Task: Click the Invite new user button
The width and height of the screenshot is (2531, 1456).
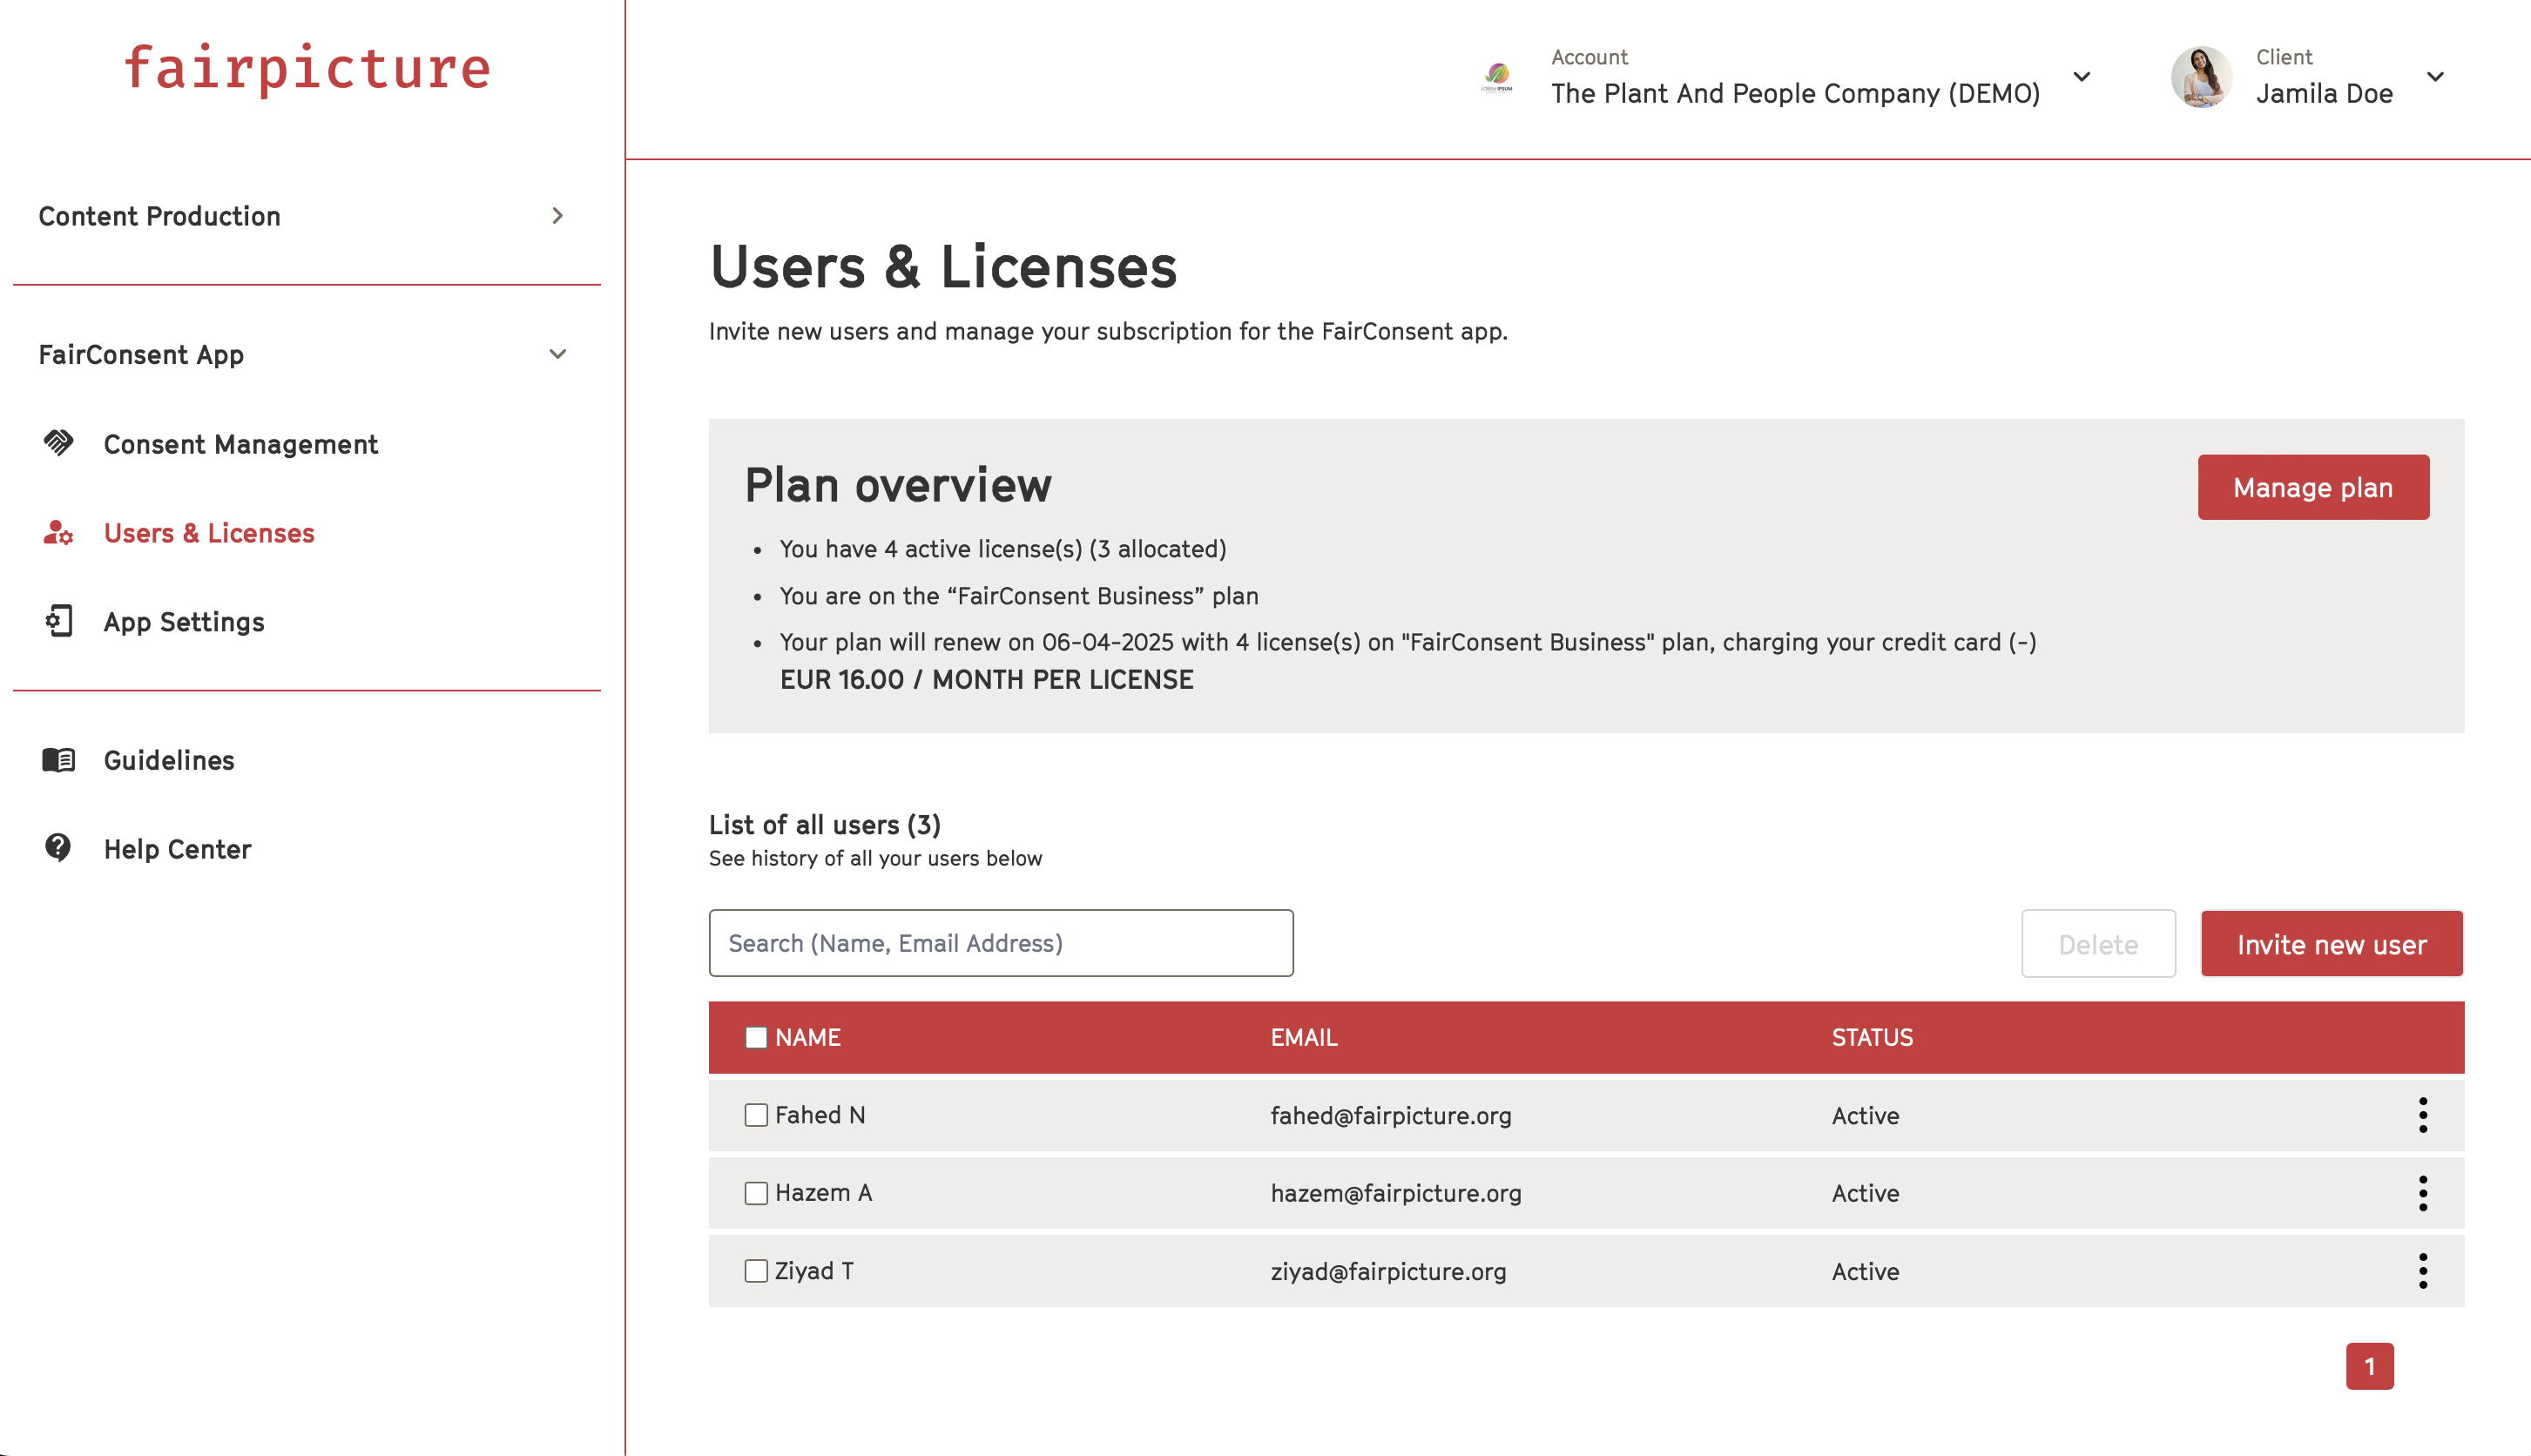Action: [2331, 944]
